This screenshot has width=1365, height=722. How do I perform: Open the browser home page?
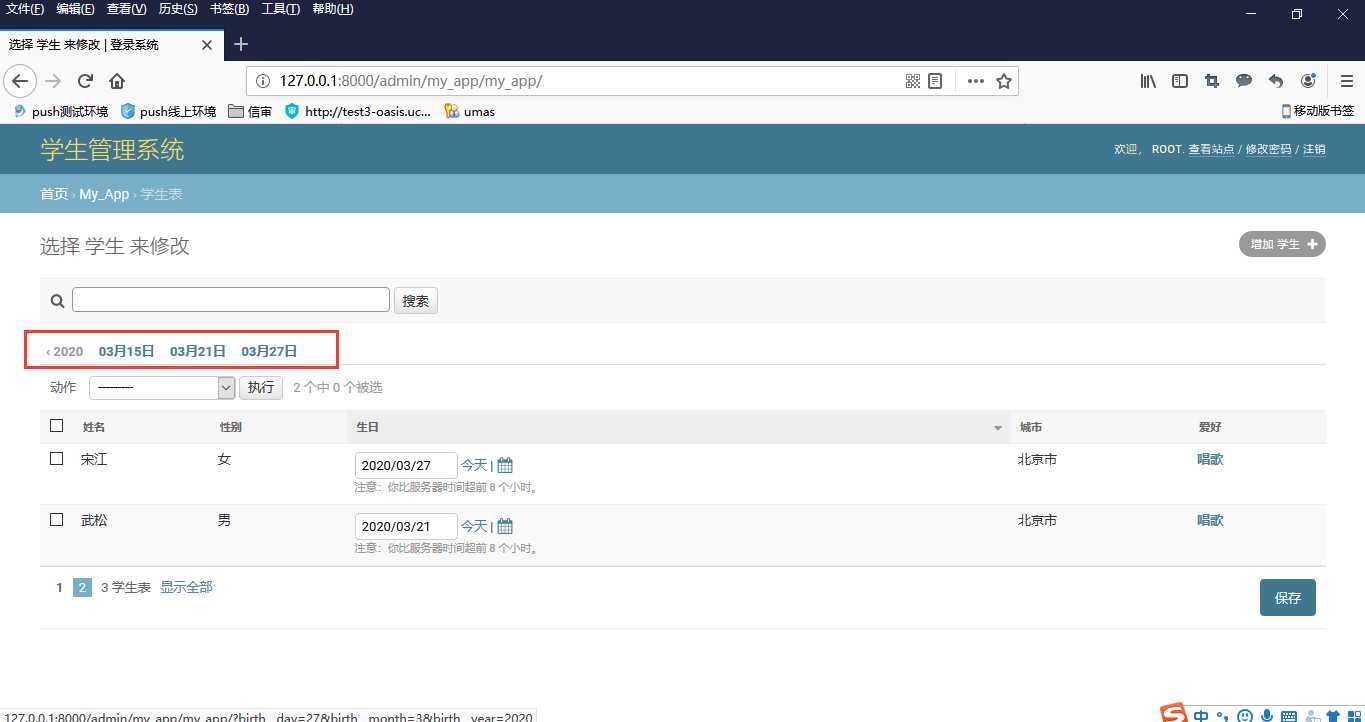117,81
